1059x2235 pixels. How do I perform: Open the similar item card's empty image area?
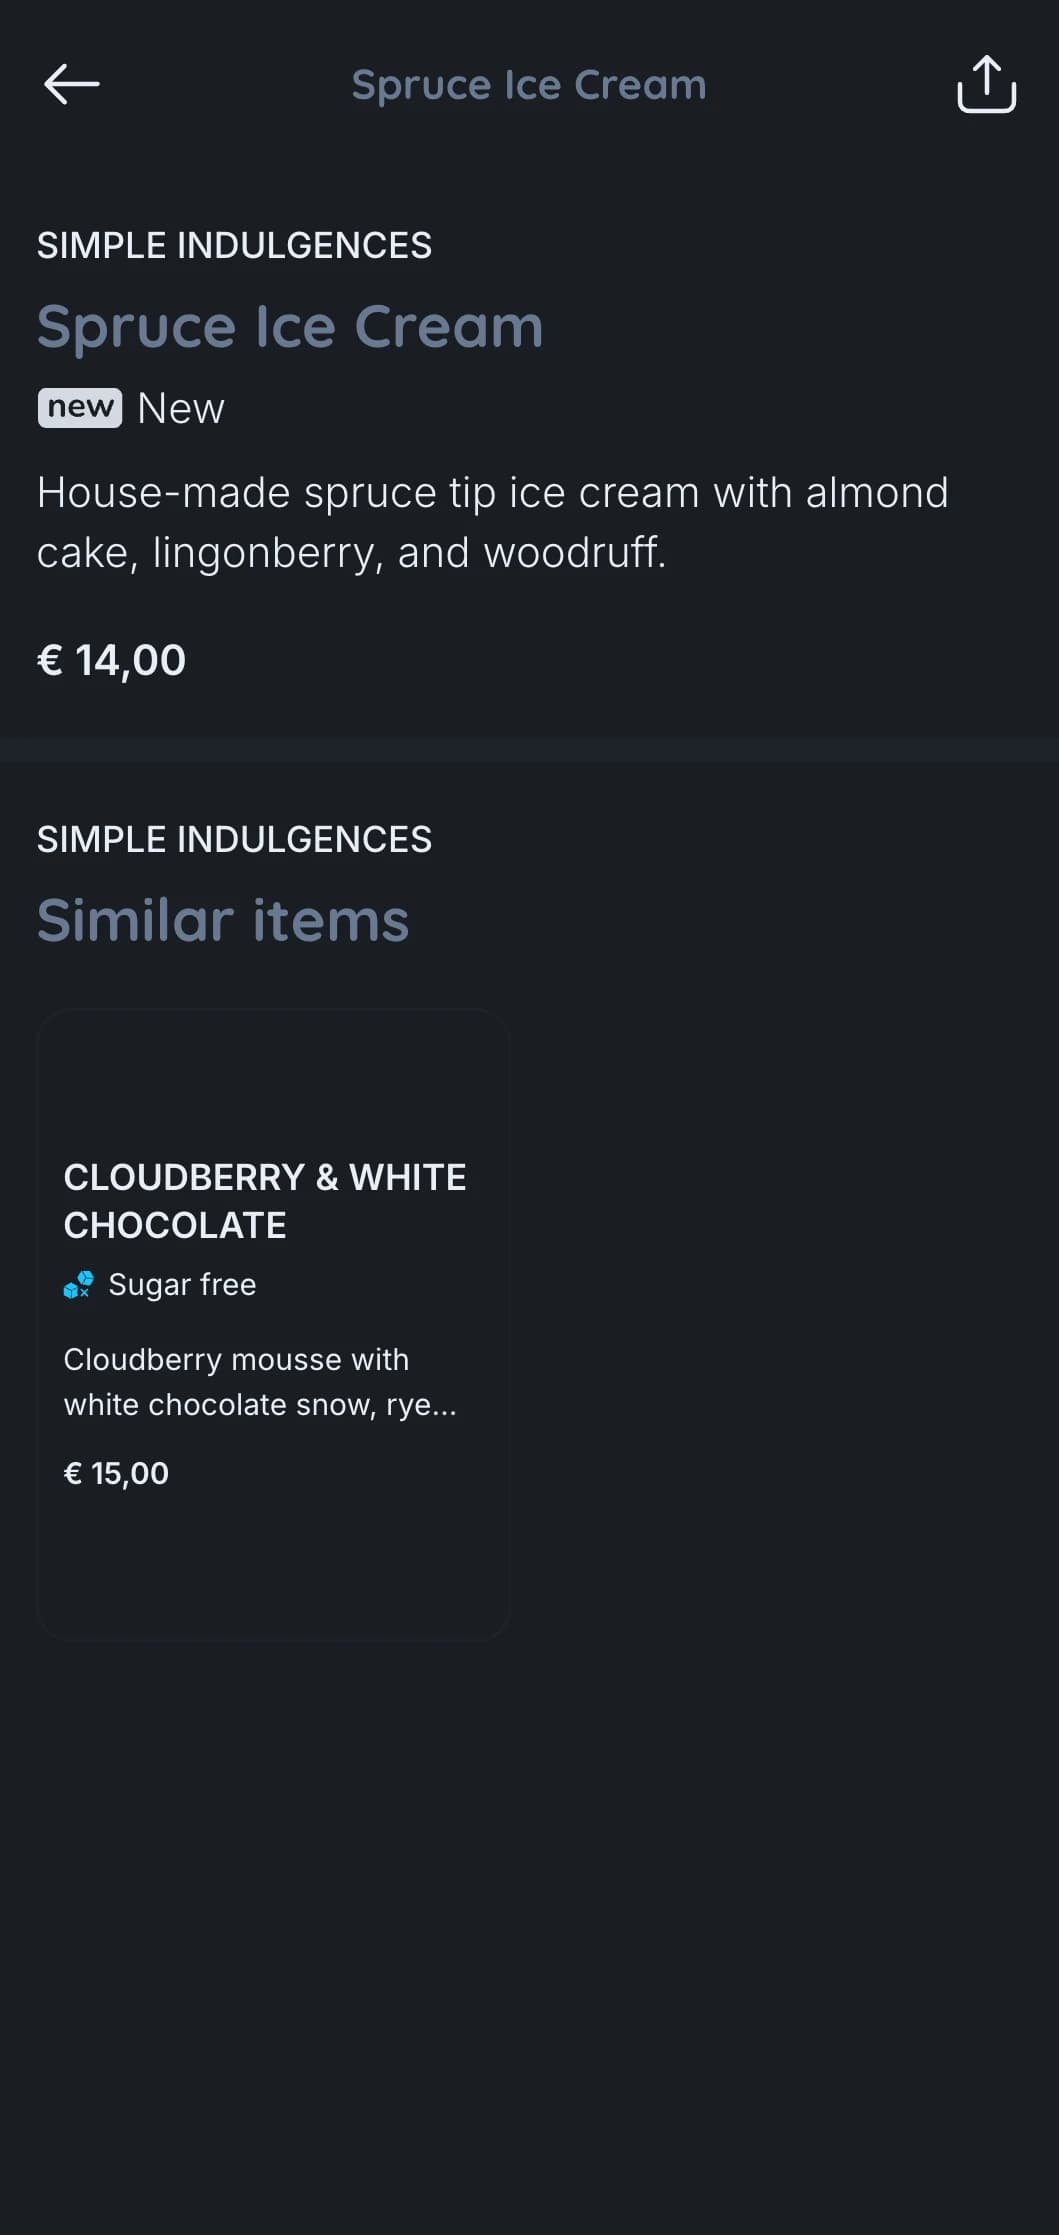273,1078
